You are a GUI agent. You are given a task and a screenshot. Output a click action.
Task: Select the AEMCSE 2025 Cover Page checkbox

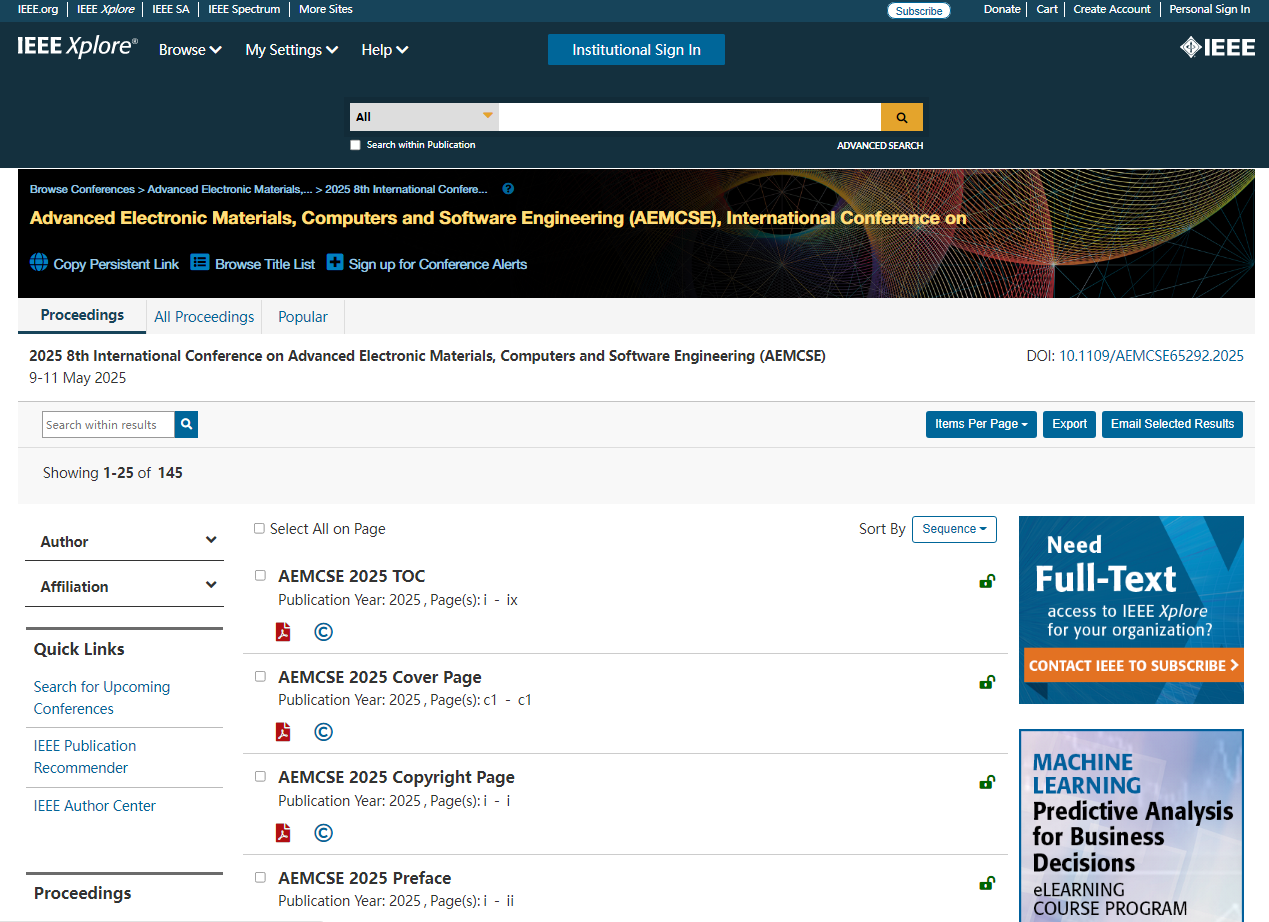260,676
